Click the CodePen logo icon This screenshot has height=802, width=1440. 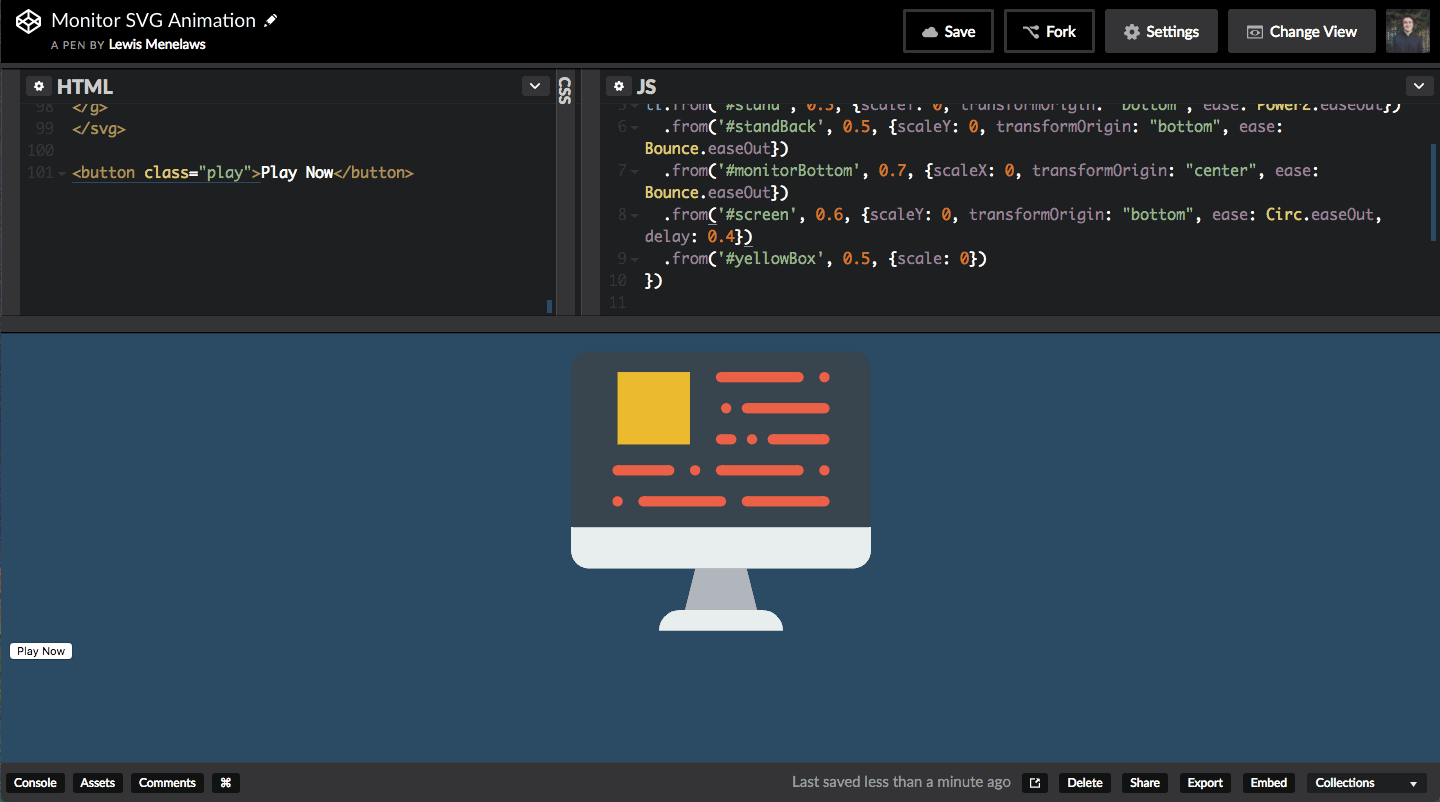[x=27, y=20]
